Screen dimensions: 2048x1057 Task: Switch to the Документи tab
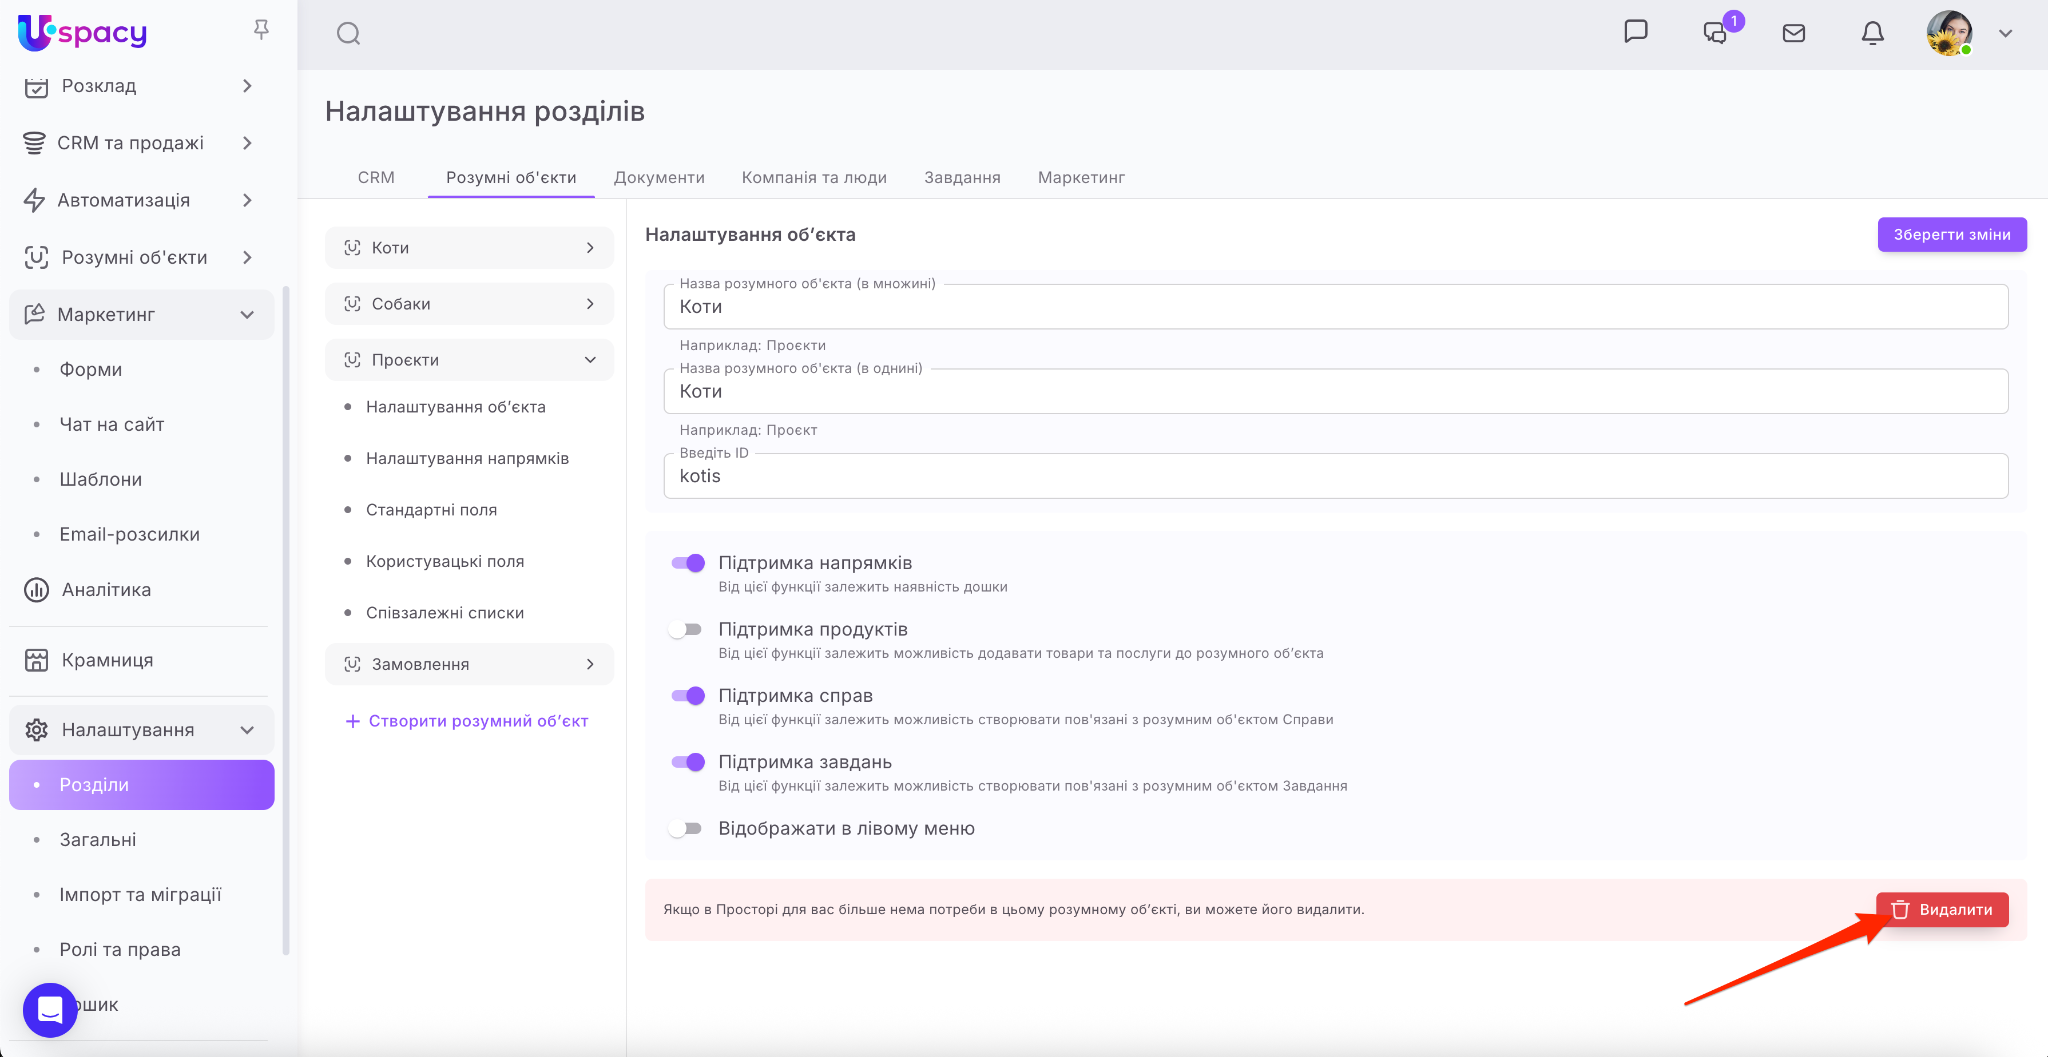[659, 177]
